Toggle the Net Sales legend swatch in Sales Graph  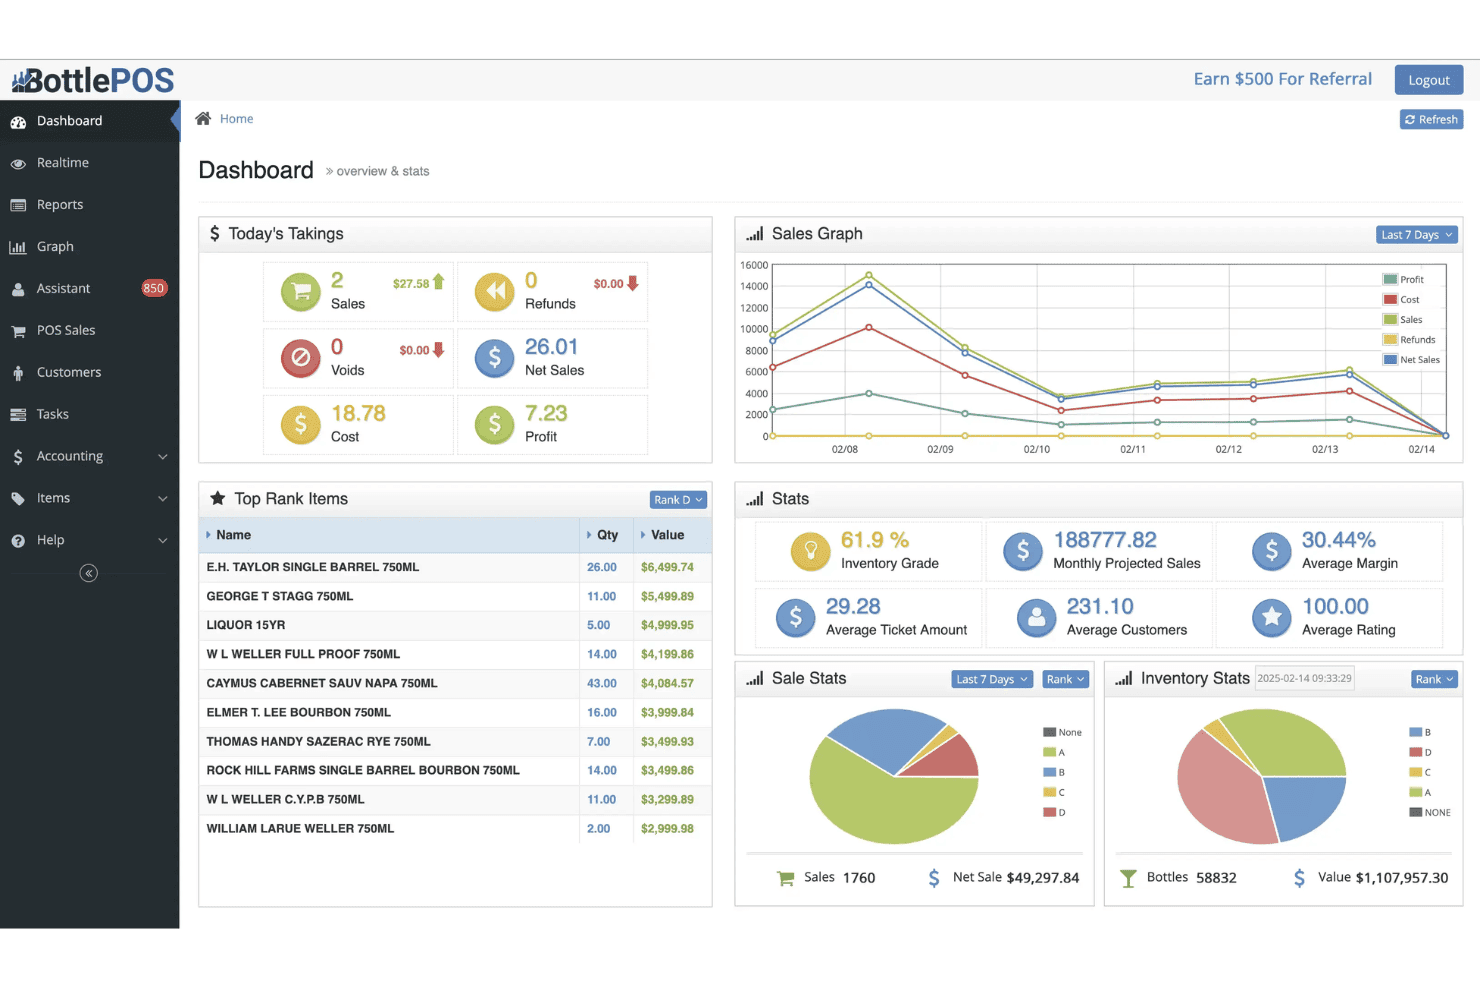[x=1390, y=360]
